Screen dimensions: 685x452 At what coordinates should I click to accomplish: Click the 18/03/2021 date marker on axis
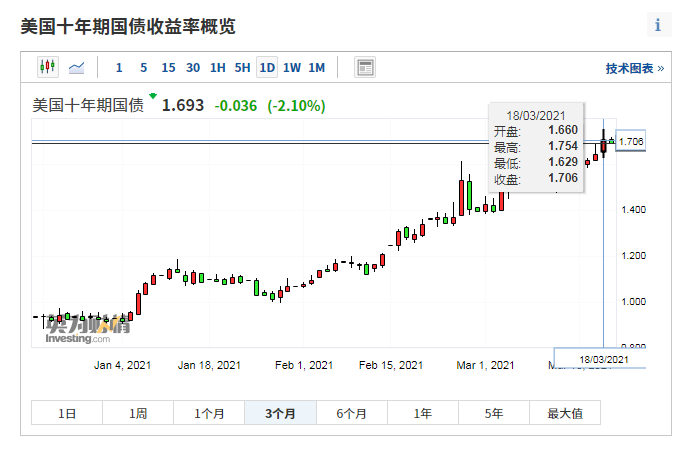click(604, 358)
